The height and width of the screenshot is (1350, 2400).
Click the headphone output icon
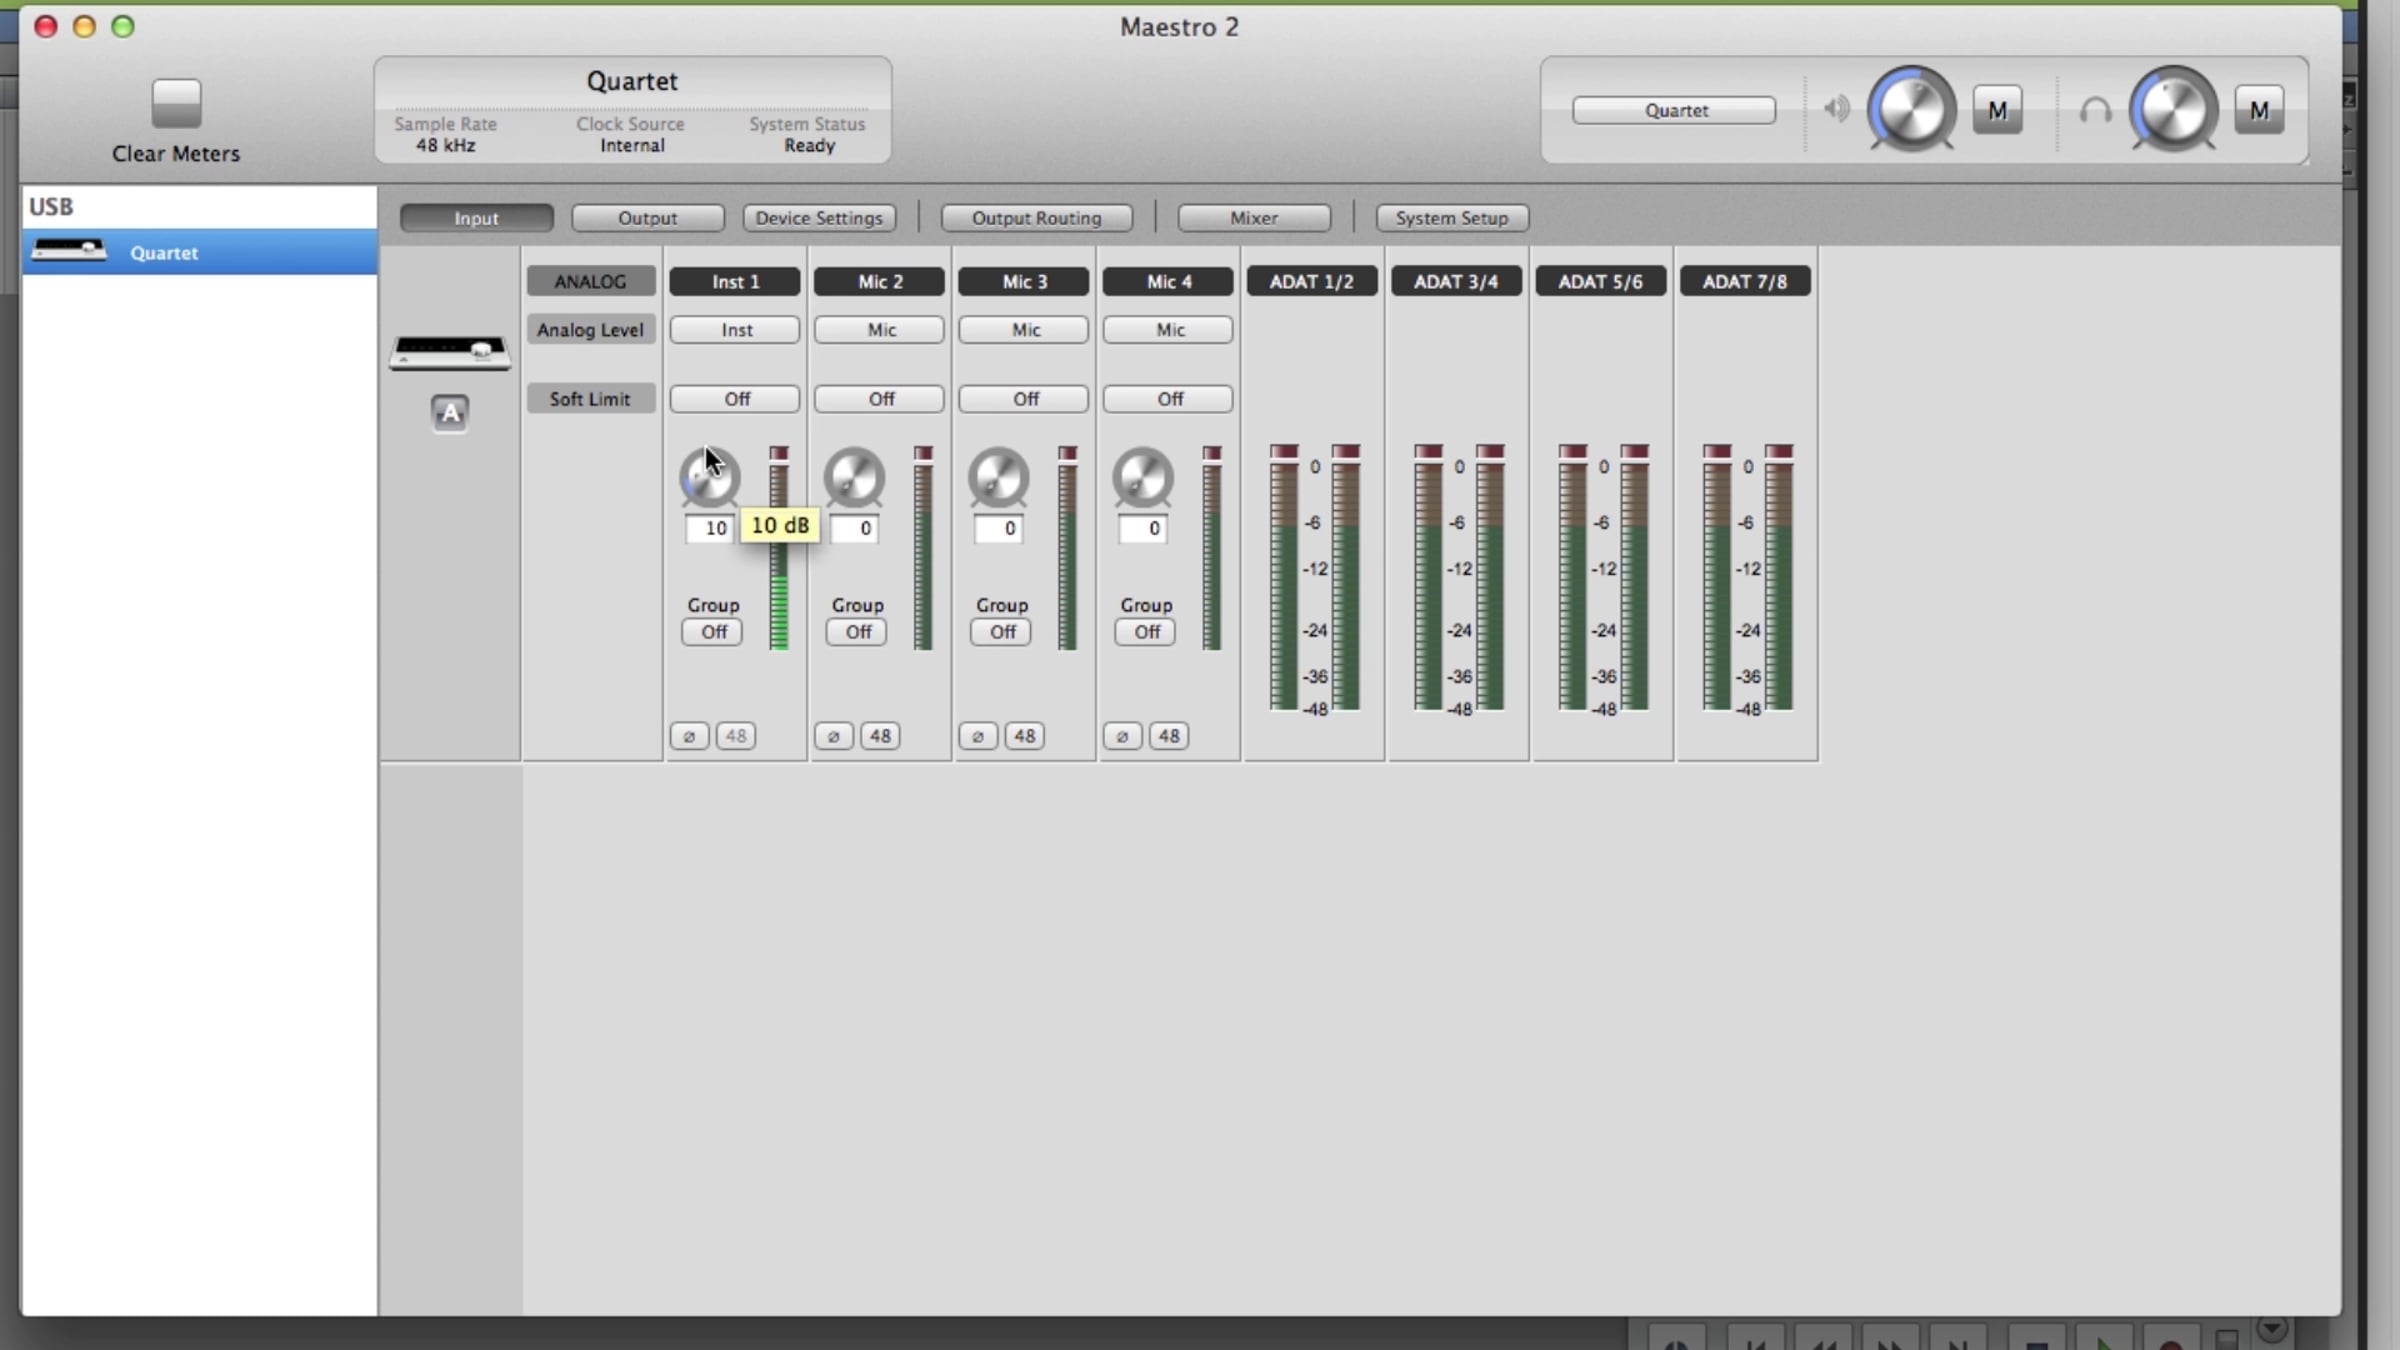pyautogui.click(x=2095, y=109)
